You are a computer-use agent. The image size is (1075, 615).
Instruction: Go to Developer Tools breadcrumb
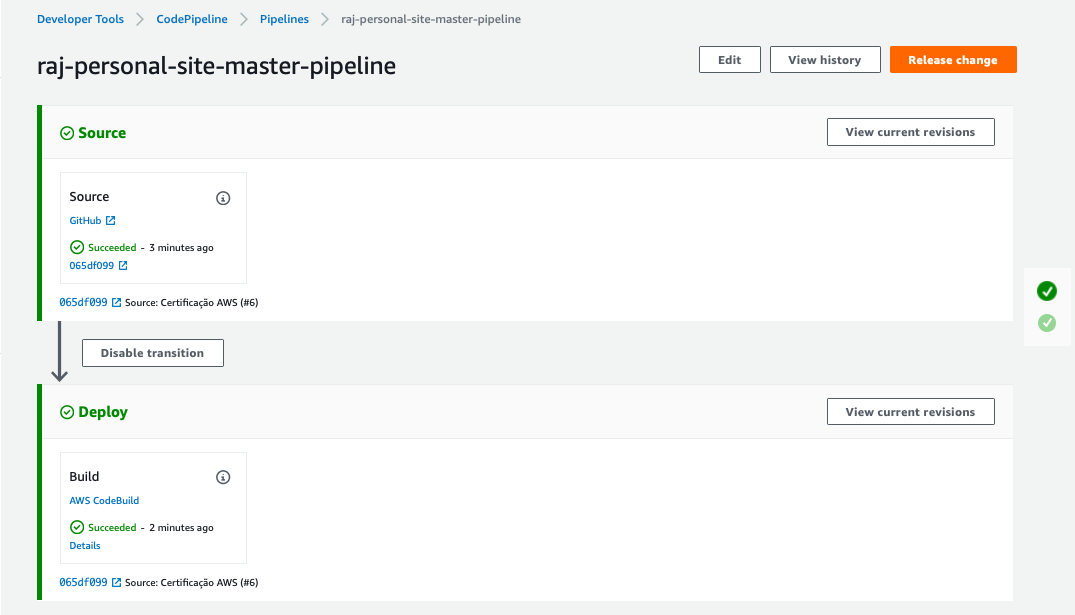point(80,19)
